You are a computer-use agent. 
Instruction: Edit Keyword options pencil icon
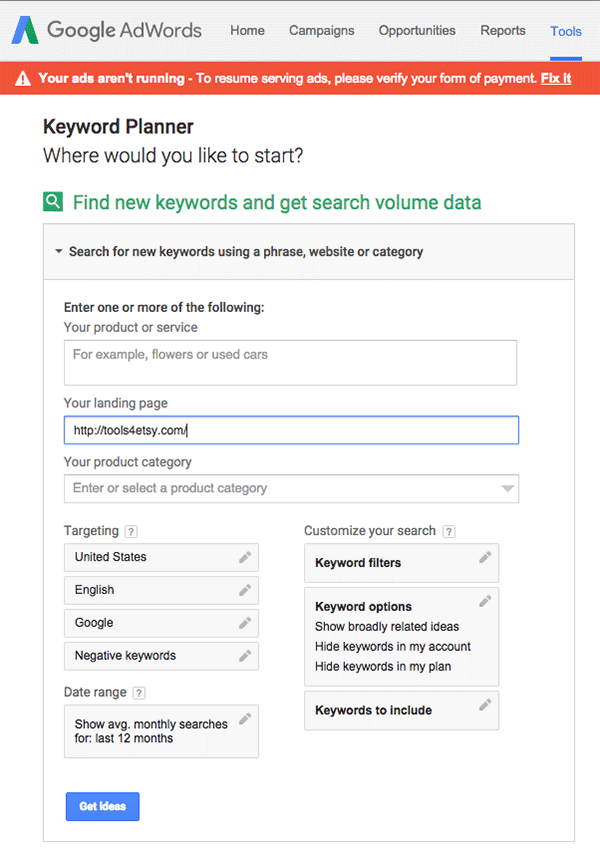(485, 601)
